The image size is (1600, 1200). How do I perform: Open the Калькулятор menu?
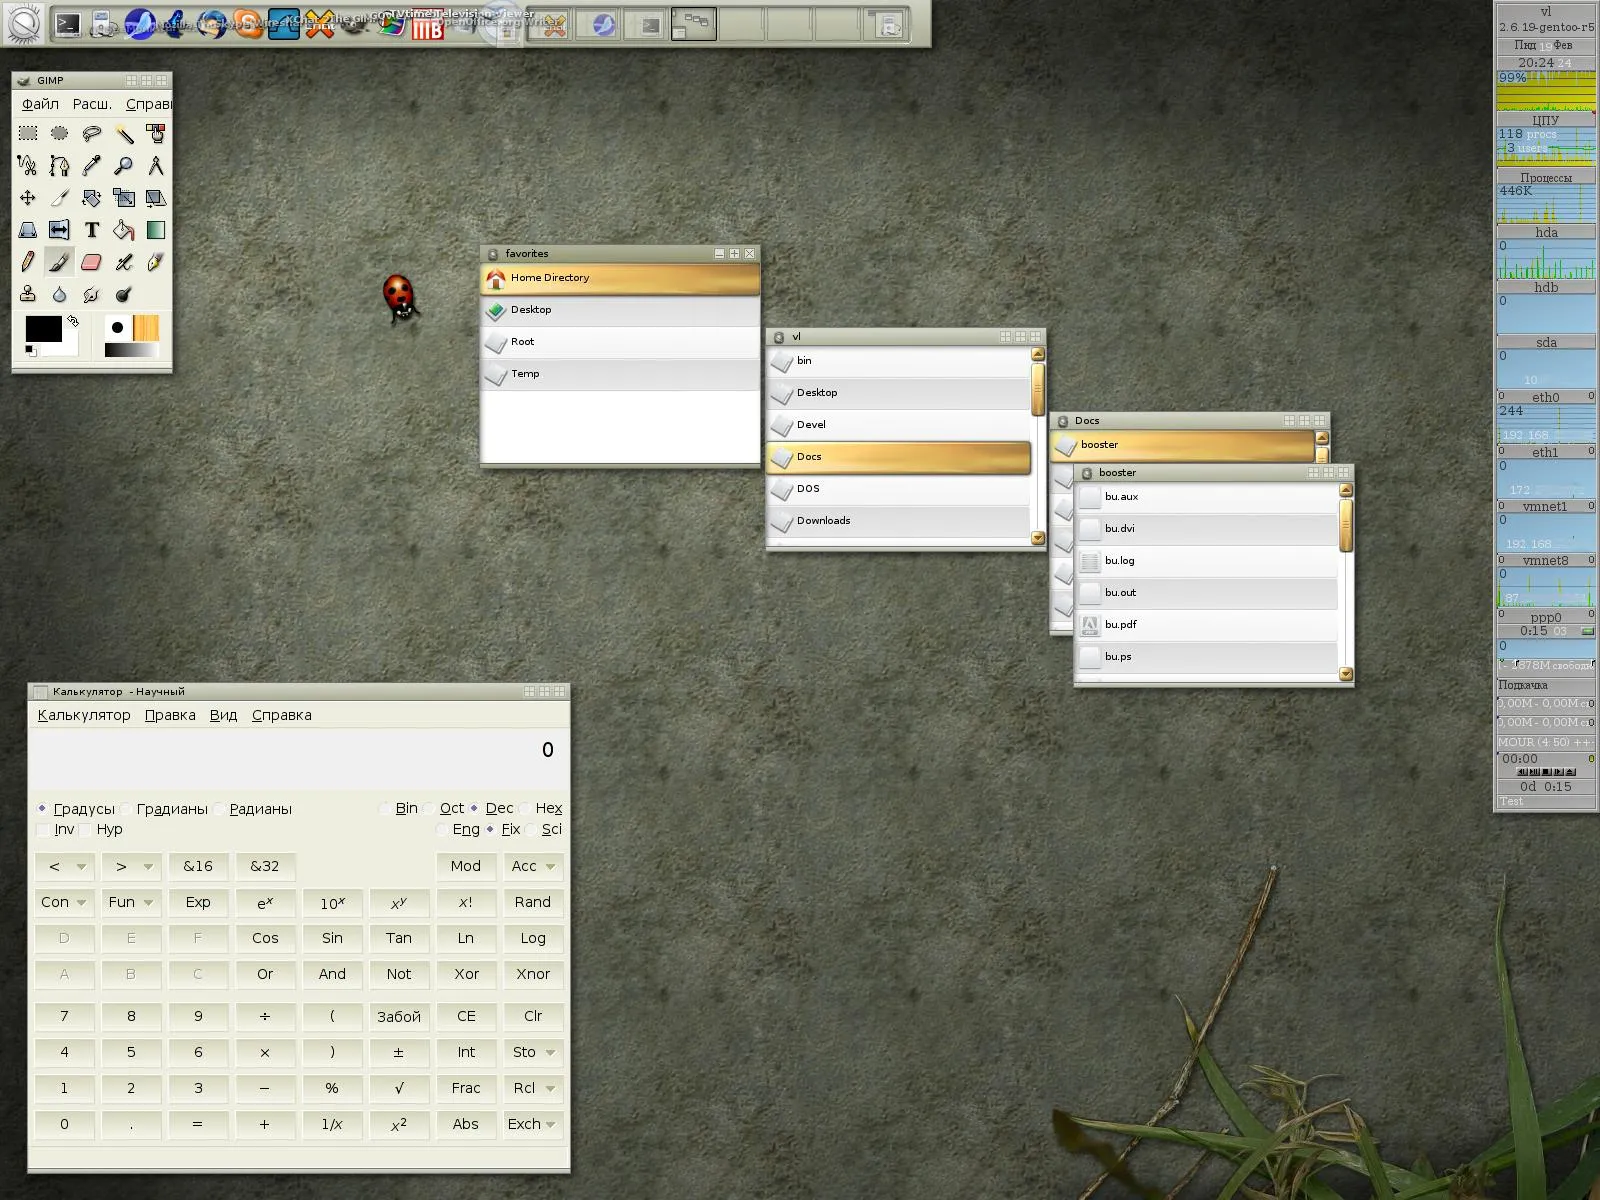tap(84, 715)
